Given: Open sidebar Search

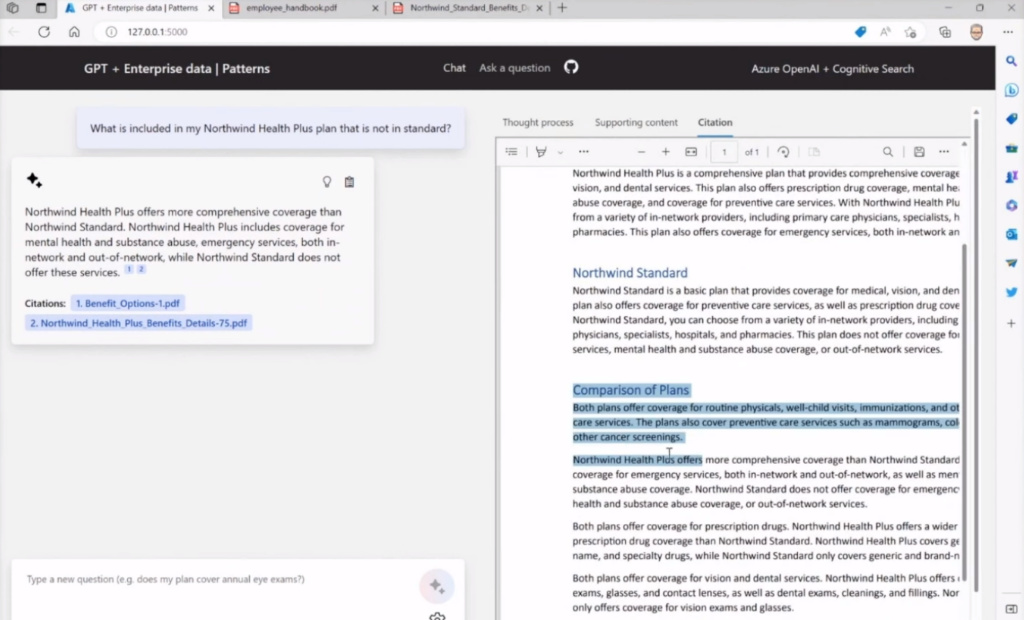Looking at the screenshot, I should [1011, 61].
